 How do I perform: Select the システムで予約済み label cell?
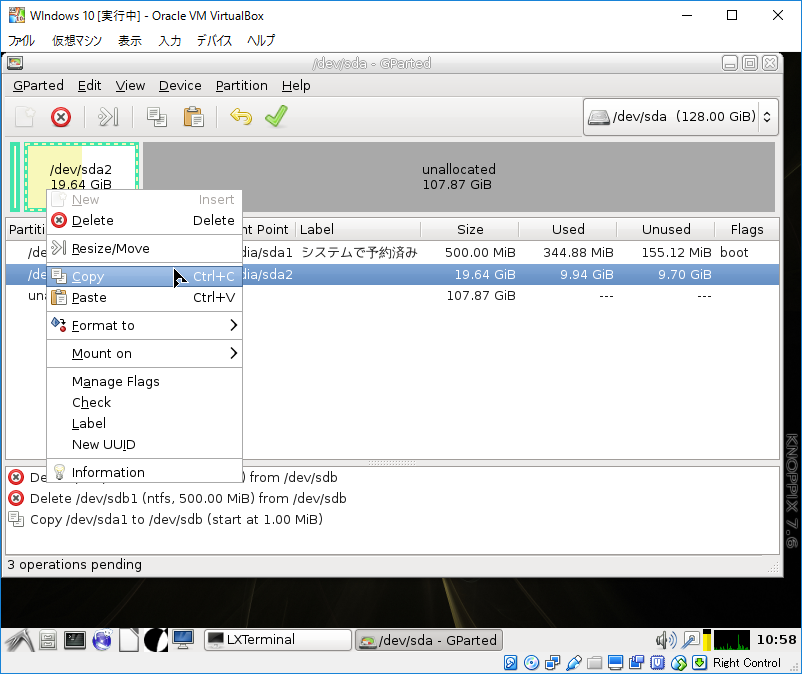coord(359,253)
